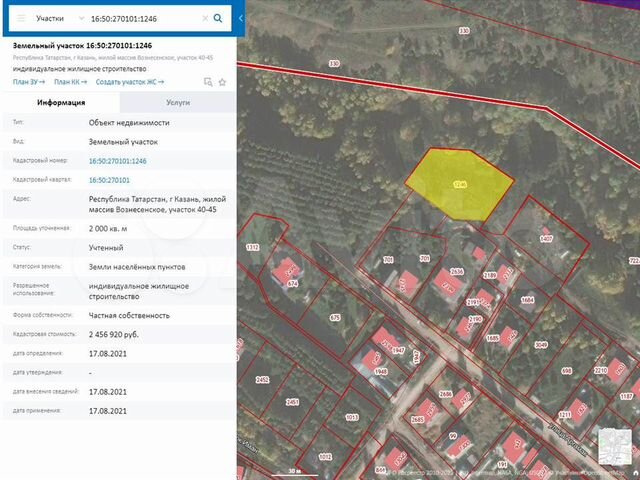This screenshot has height=480, width=640.
Task: Click the find-on-map icon beside star
Action: pyautogui.click(x=207, y=81)
